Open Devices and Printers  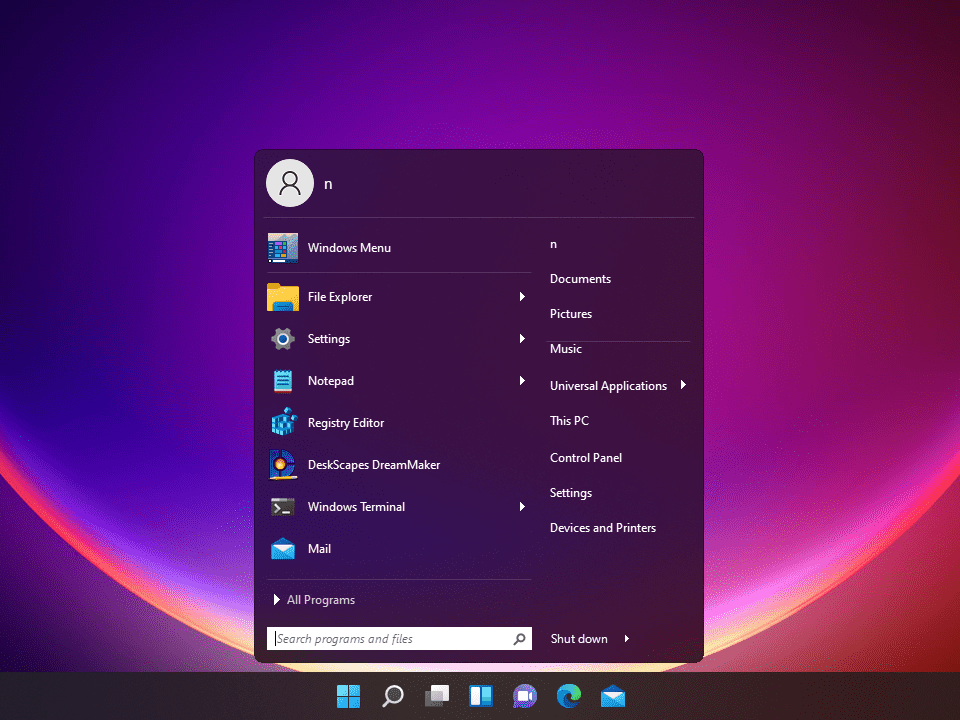603,527
